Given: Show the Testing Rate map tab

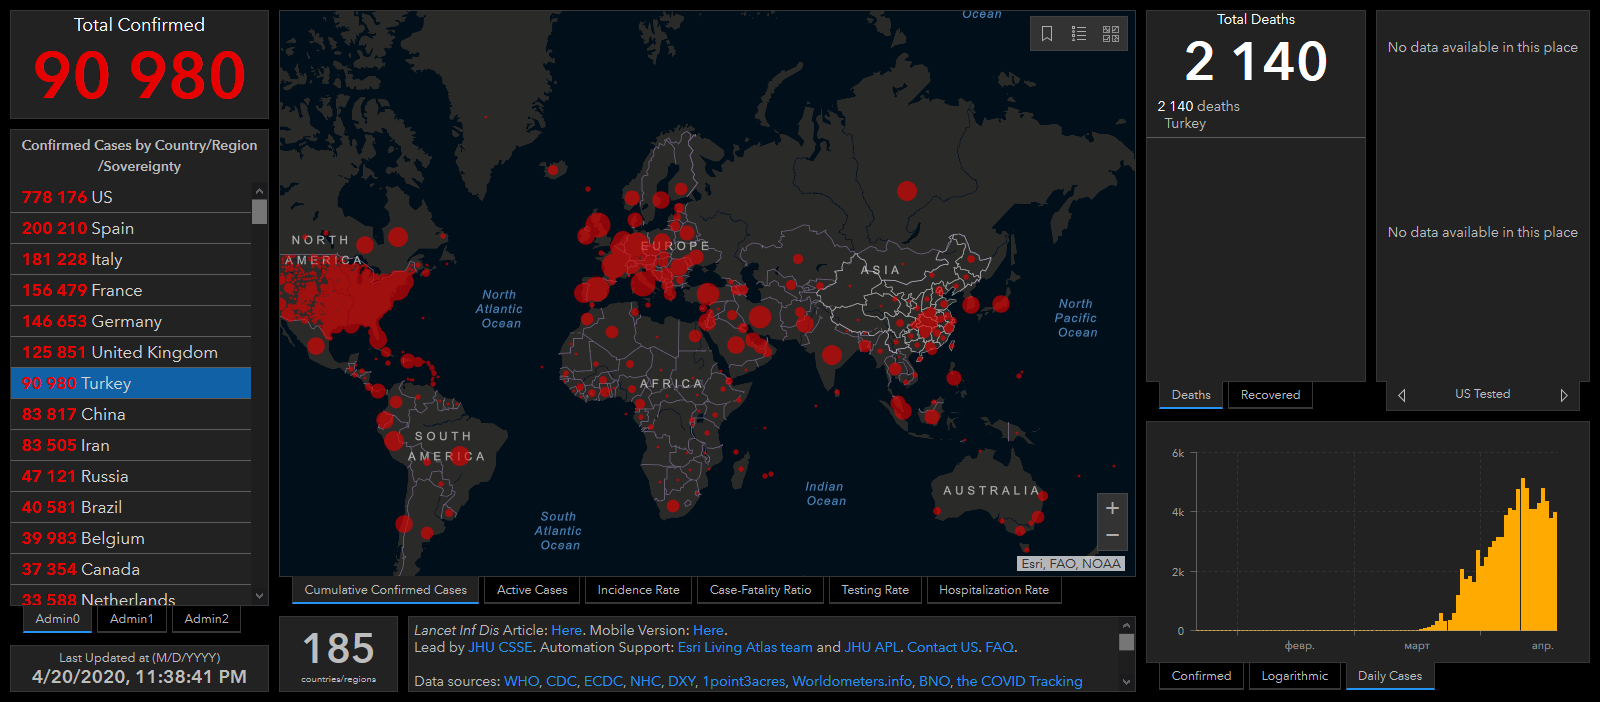Looking at the screenshot, I should click(875, 590).
